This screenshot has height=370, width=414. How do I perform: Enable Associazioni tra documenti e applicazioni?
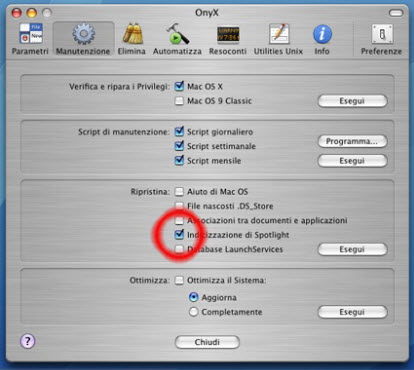pos(179,220)
